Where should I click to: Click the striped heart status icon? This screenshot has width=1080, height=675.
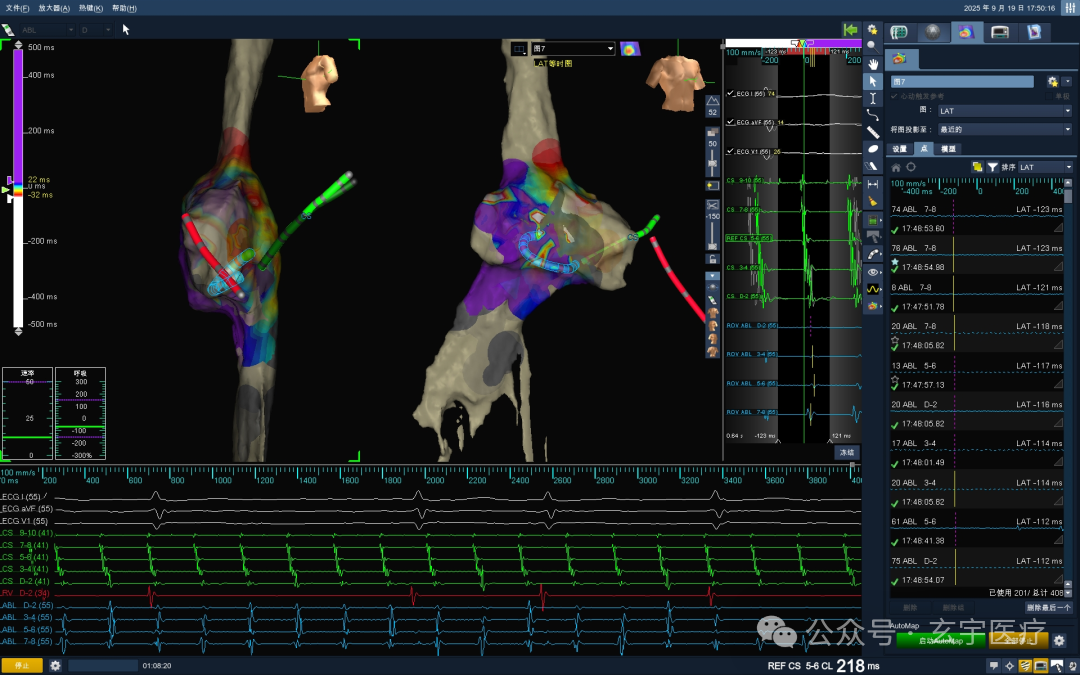pyautogui.click(x=1026, y=666)
